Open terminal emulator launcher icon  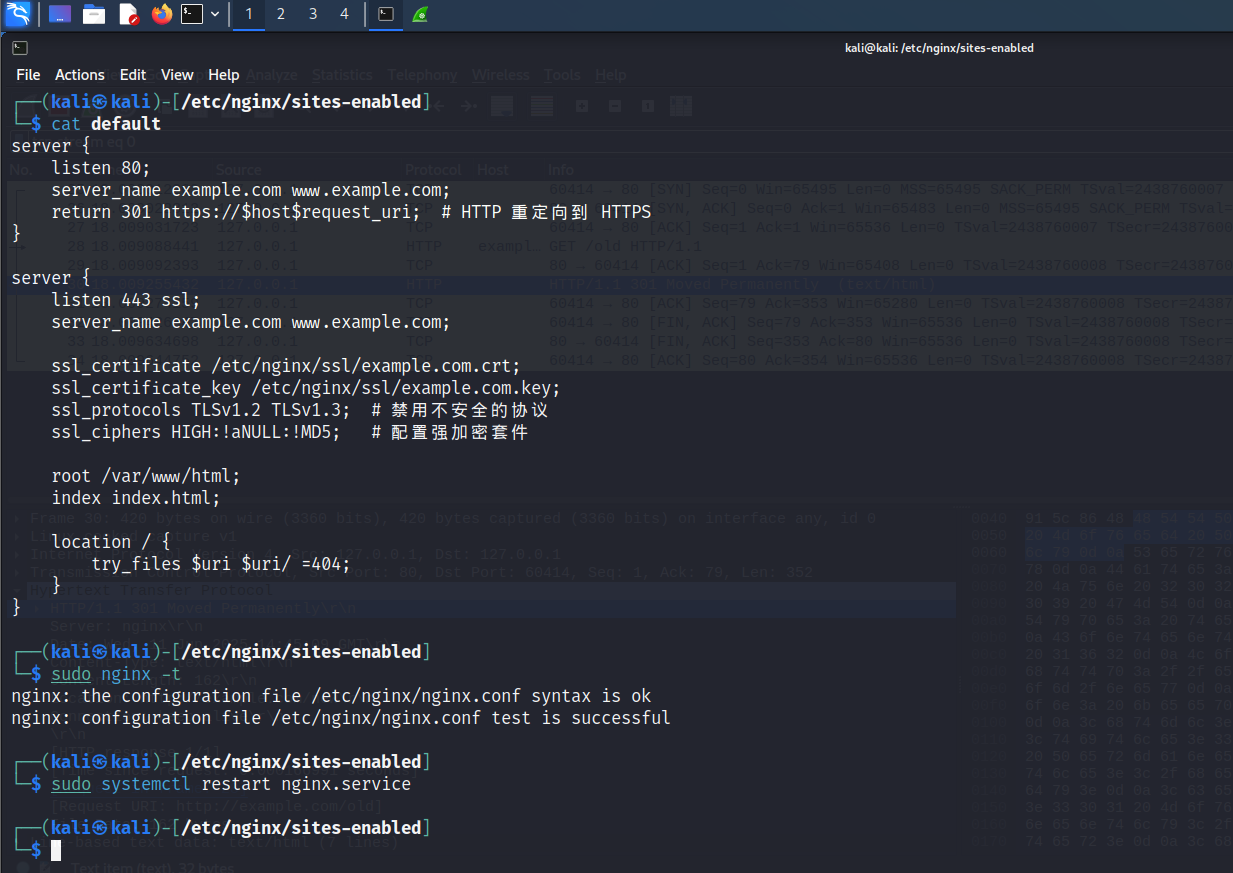point(192,14)
